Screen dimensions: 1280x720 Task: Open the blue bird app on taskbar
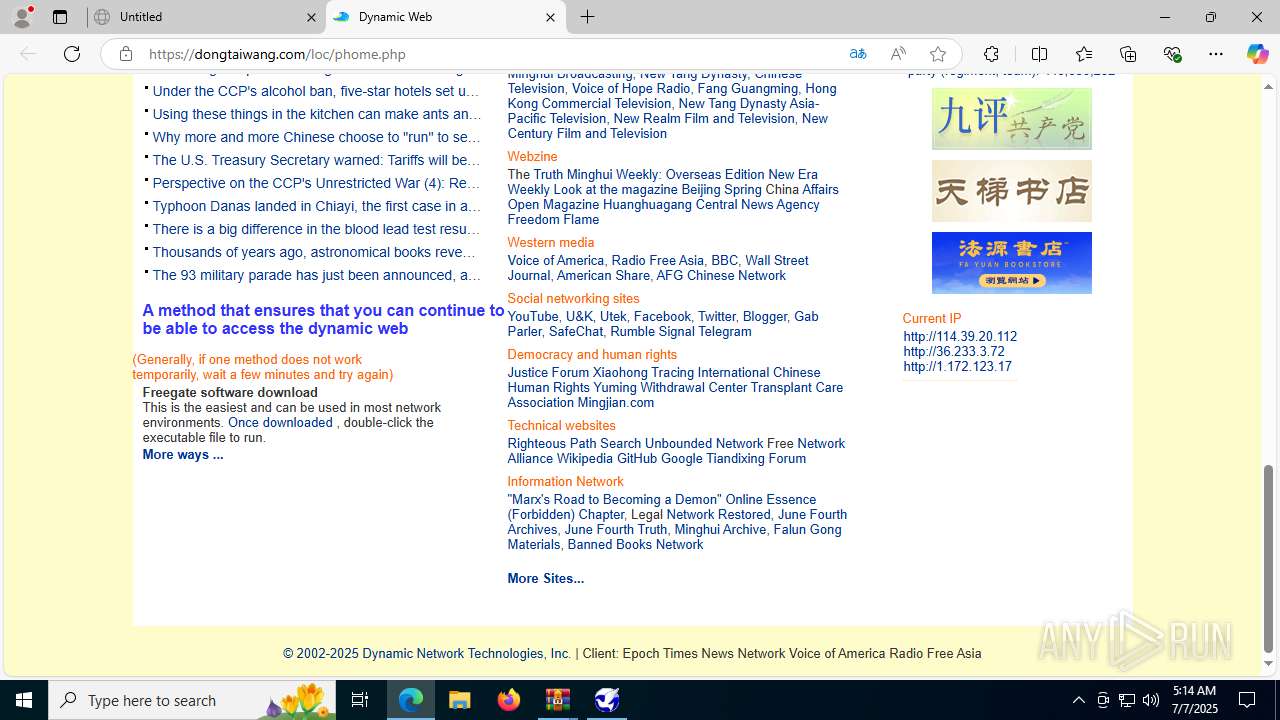607,700
